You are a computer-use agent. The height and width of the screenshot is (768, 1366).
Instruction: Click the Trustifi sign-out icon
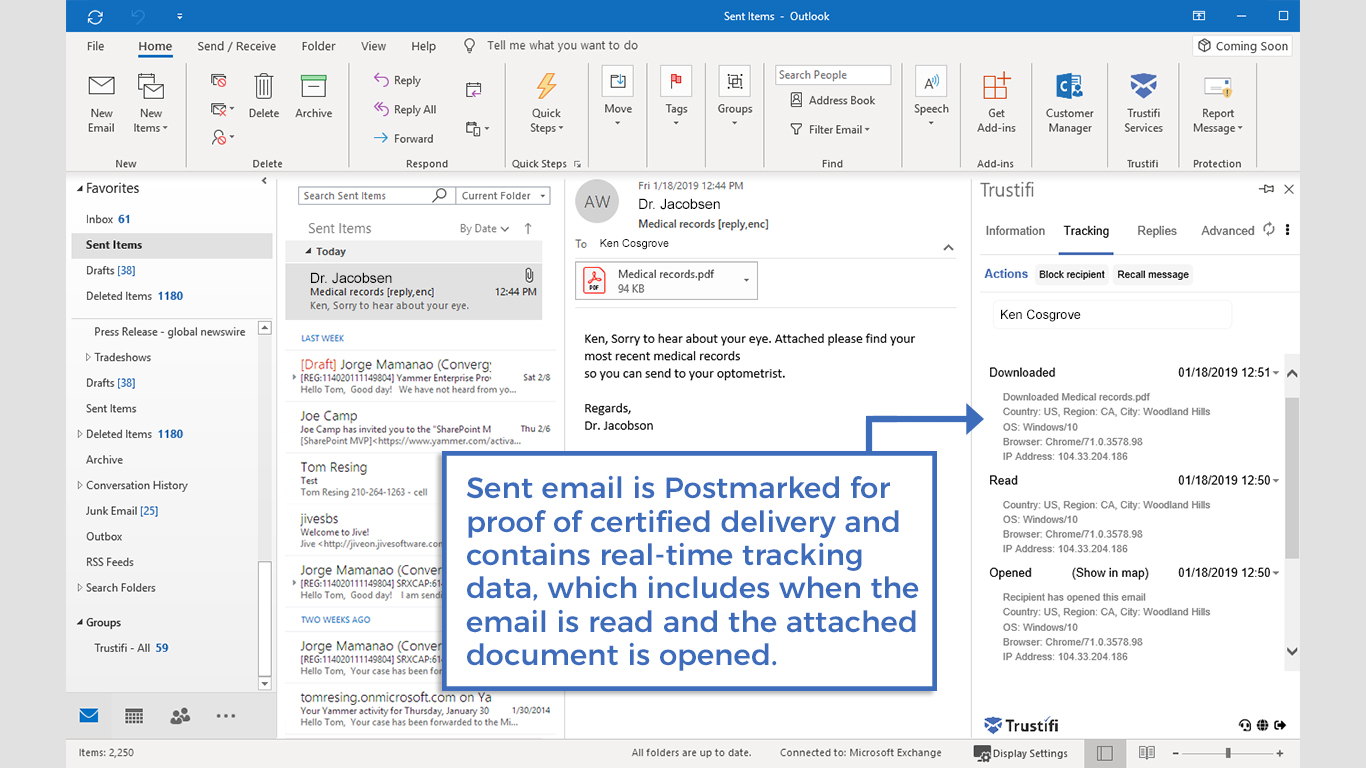pyautogui.click(x=1281, y=725)
